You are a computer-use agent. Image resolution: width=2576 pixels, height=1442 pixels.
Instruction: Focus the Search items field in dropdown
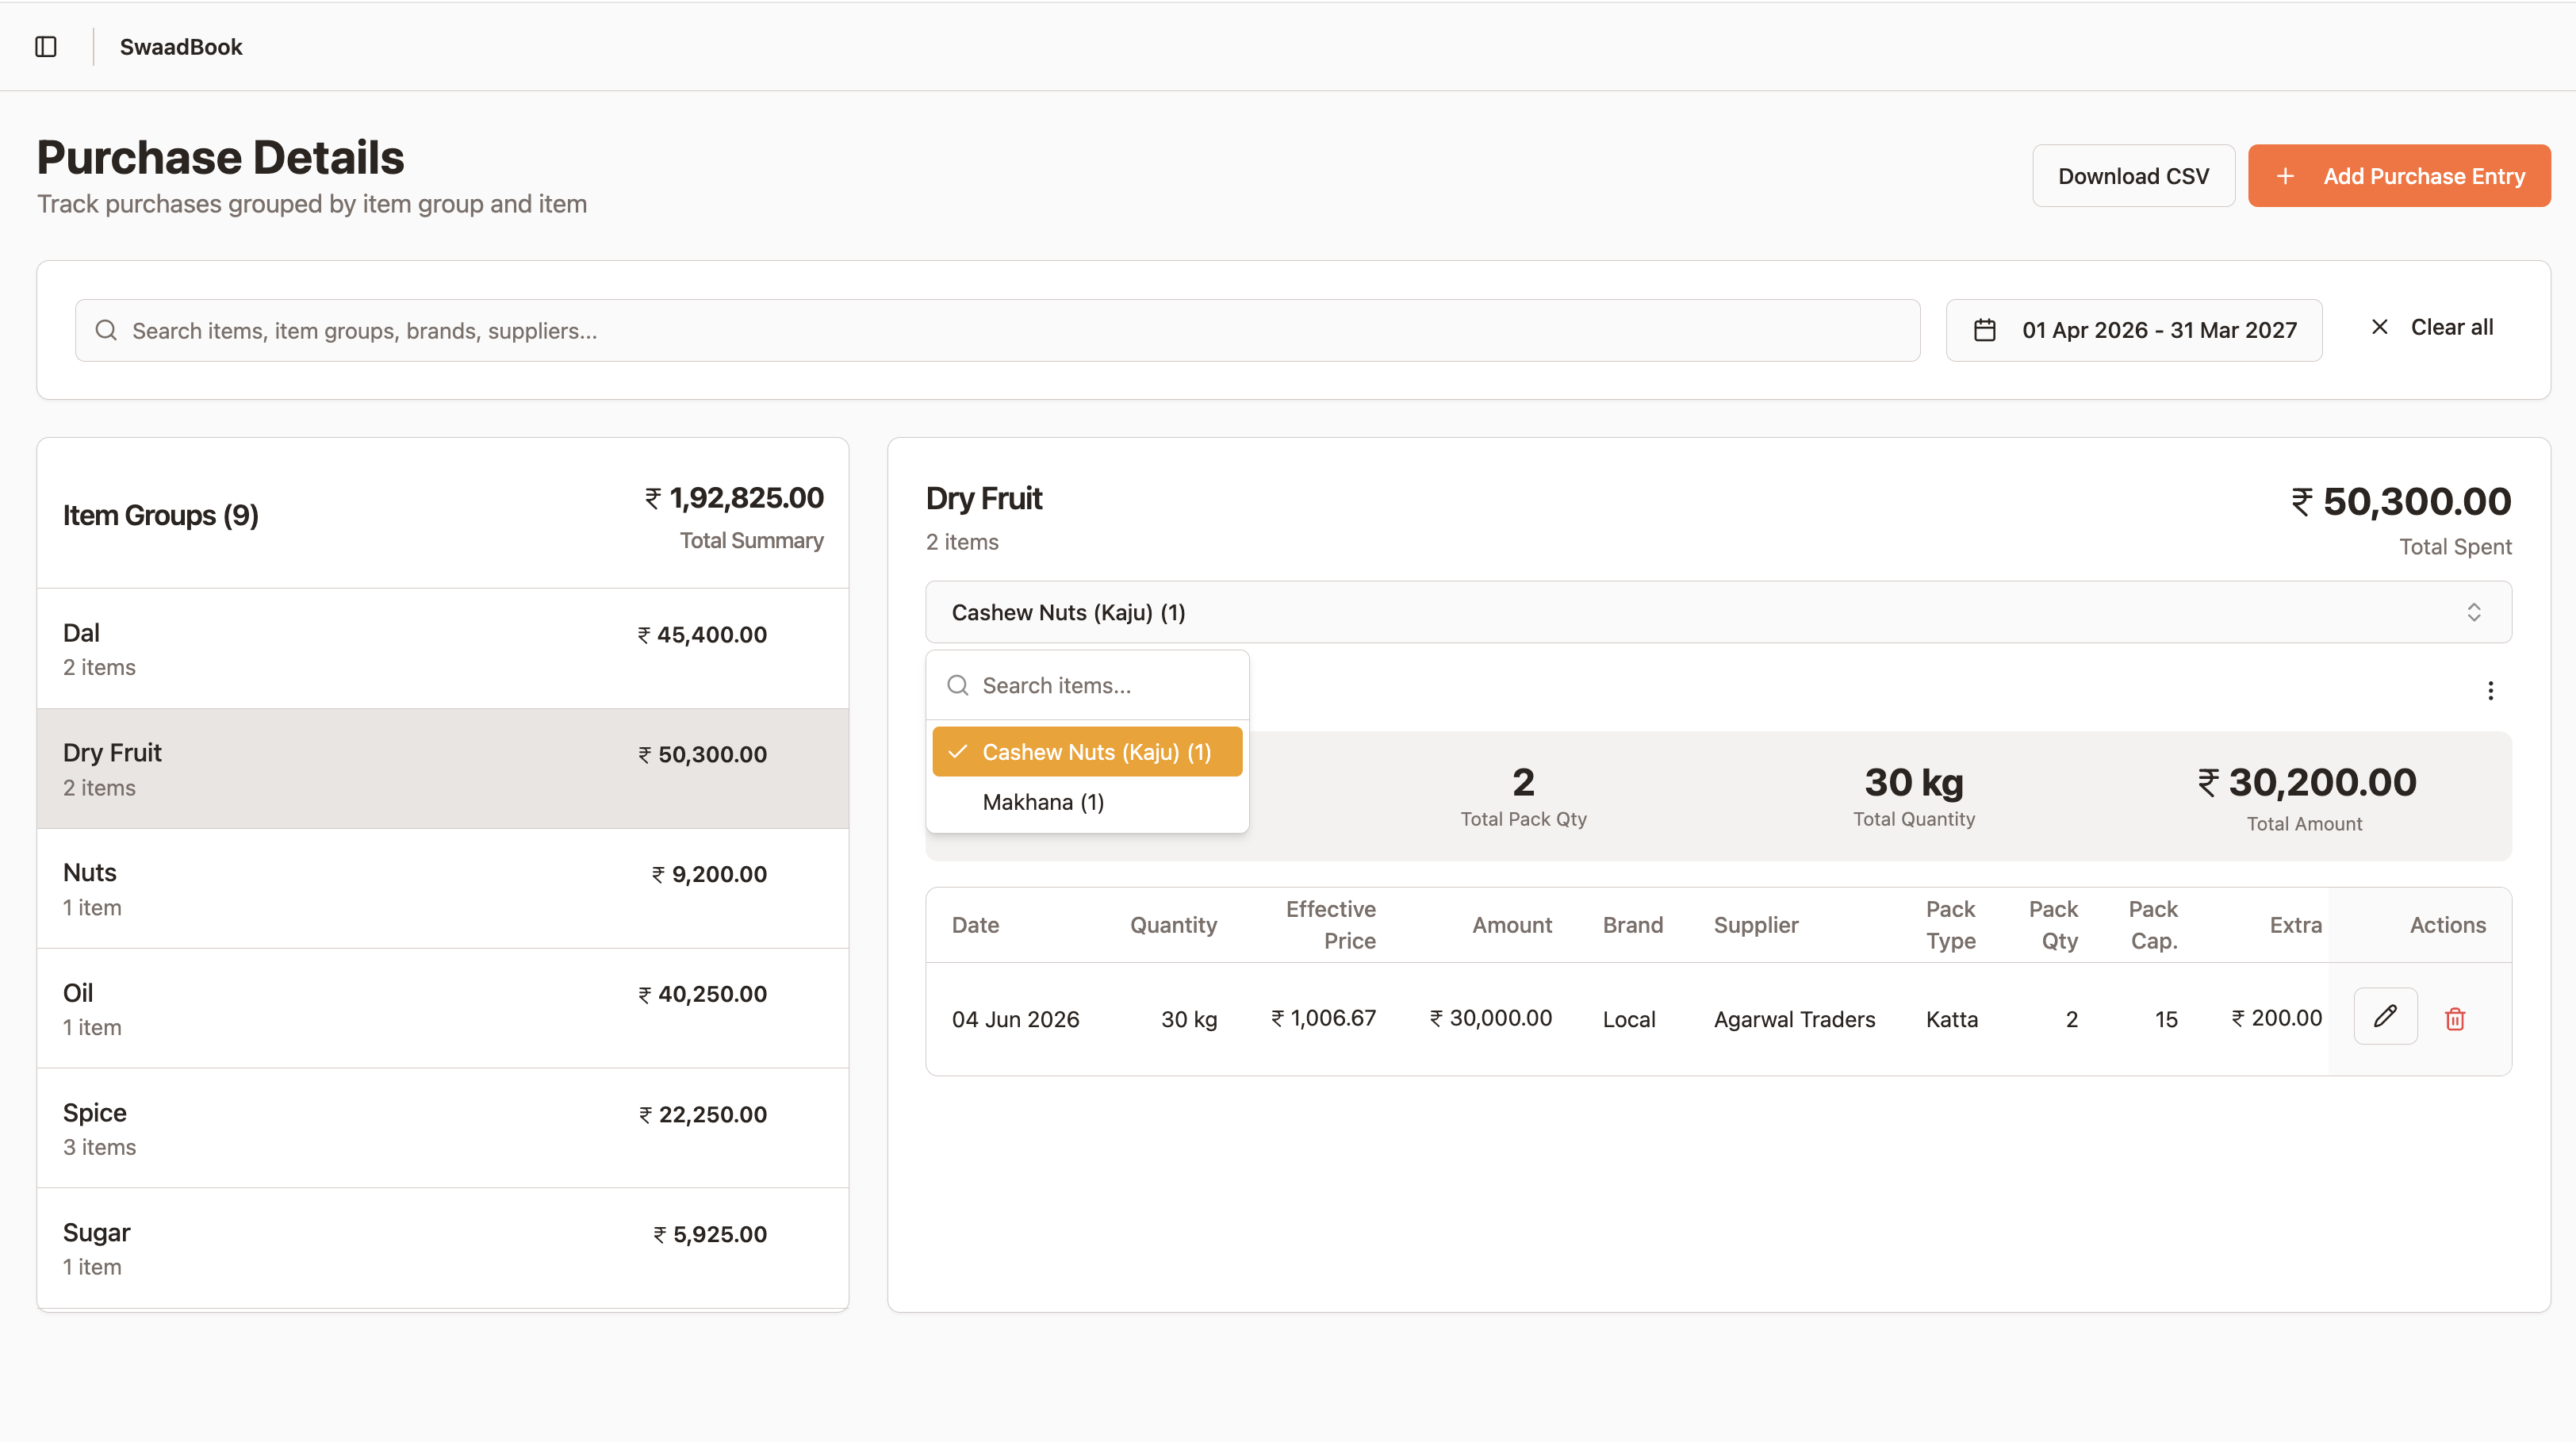point(1087,685)
